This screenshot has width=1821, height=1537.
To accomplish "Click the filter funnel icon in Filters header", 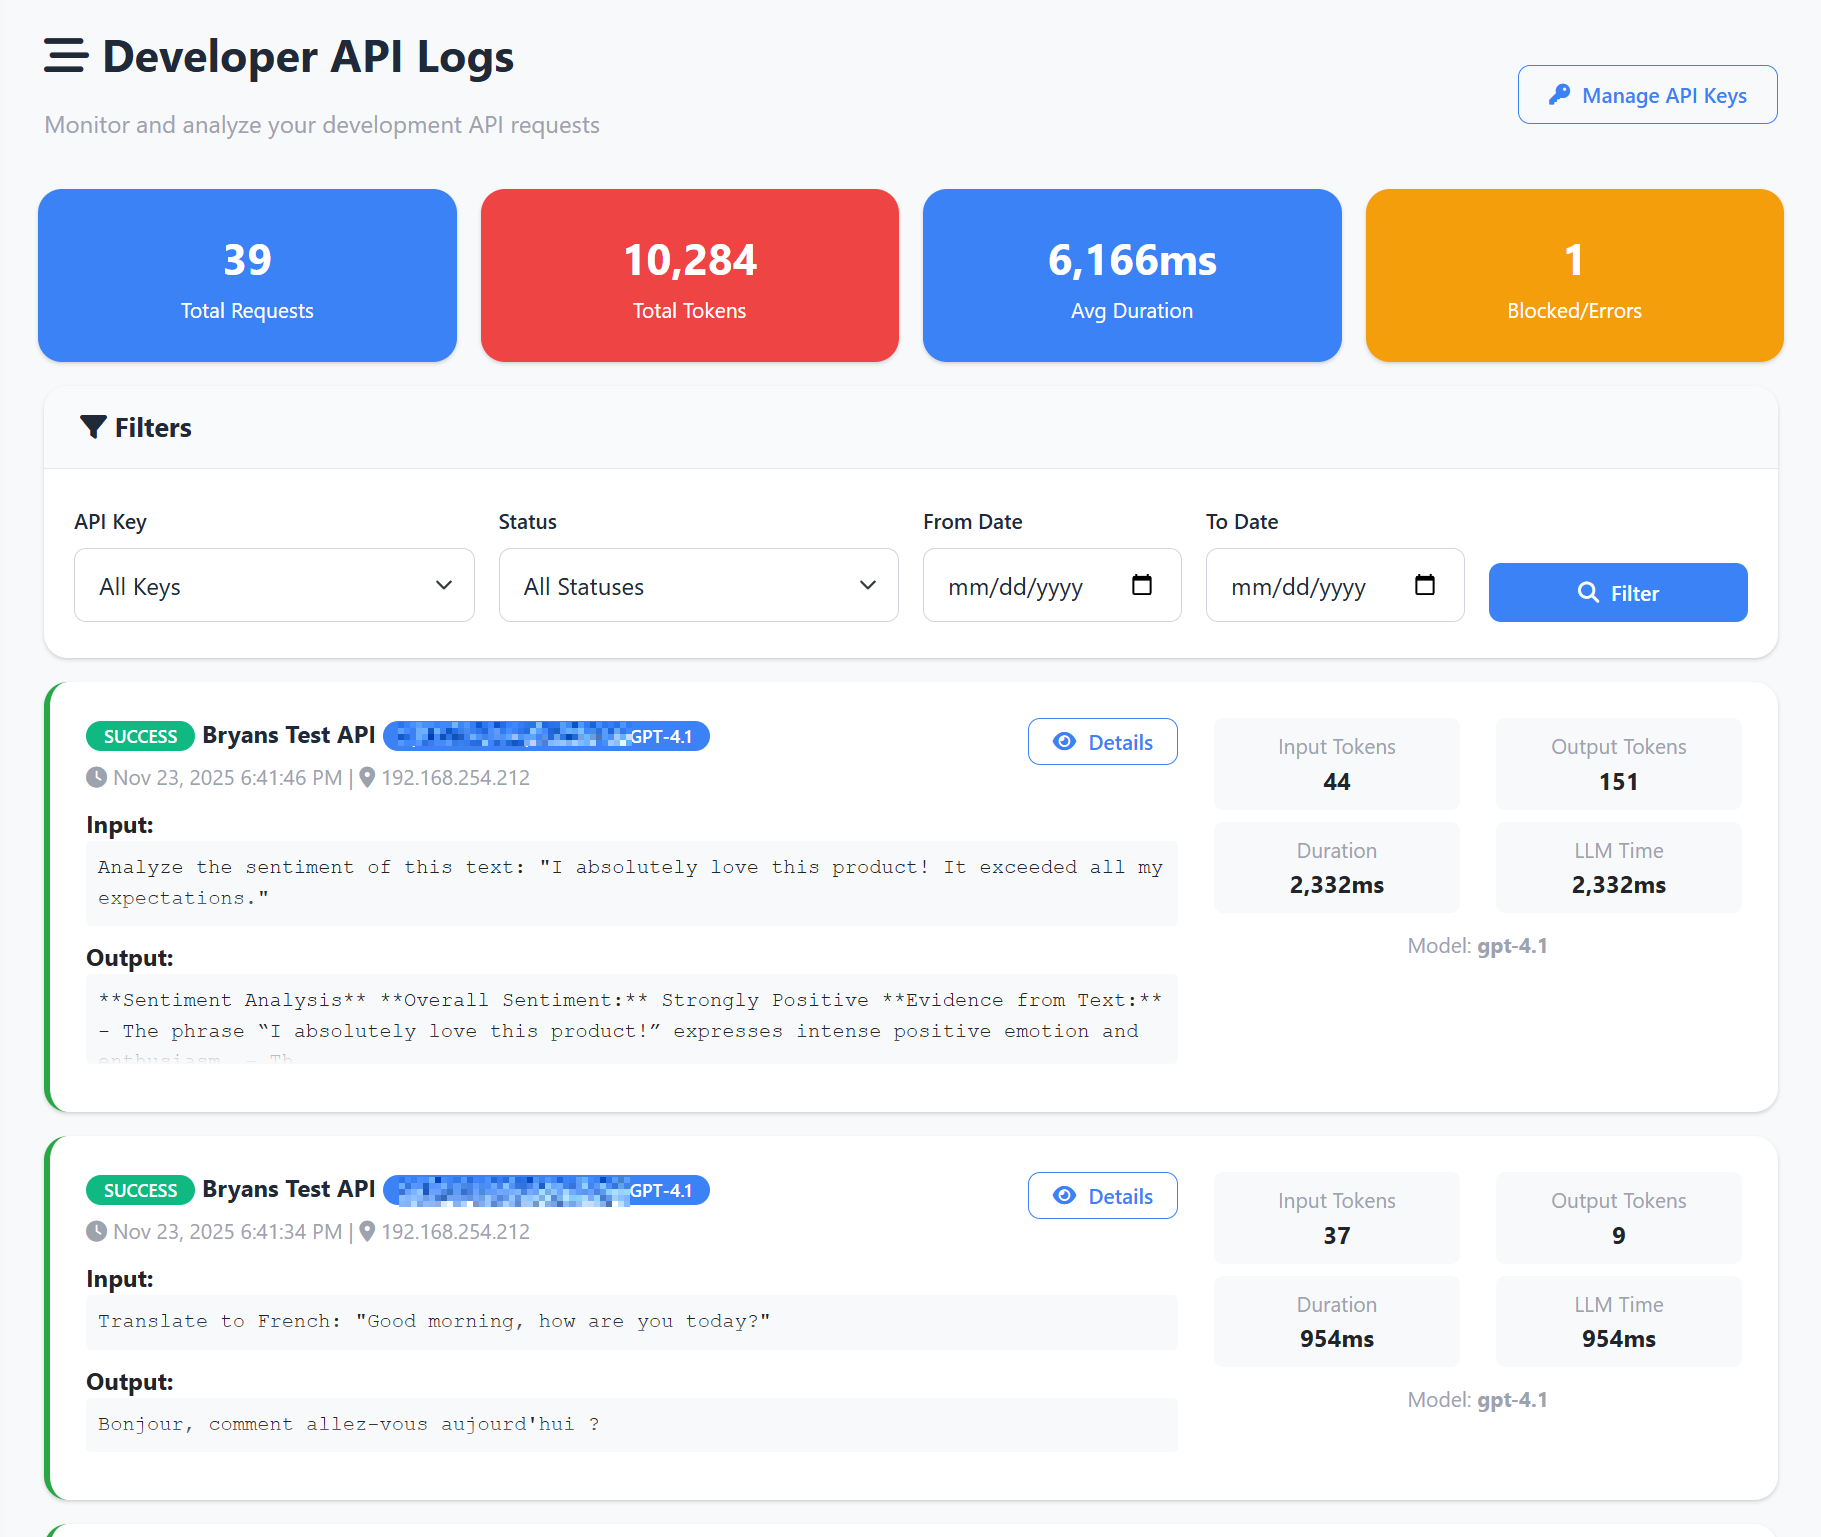I will pos(94,427).
